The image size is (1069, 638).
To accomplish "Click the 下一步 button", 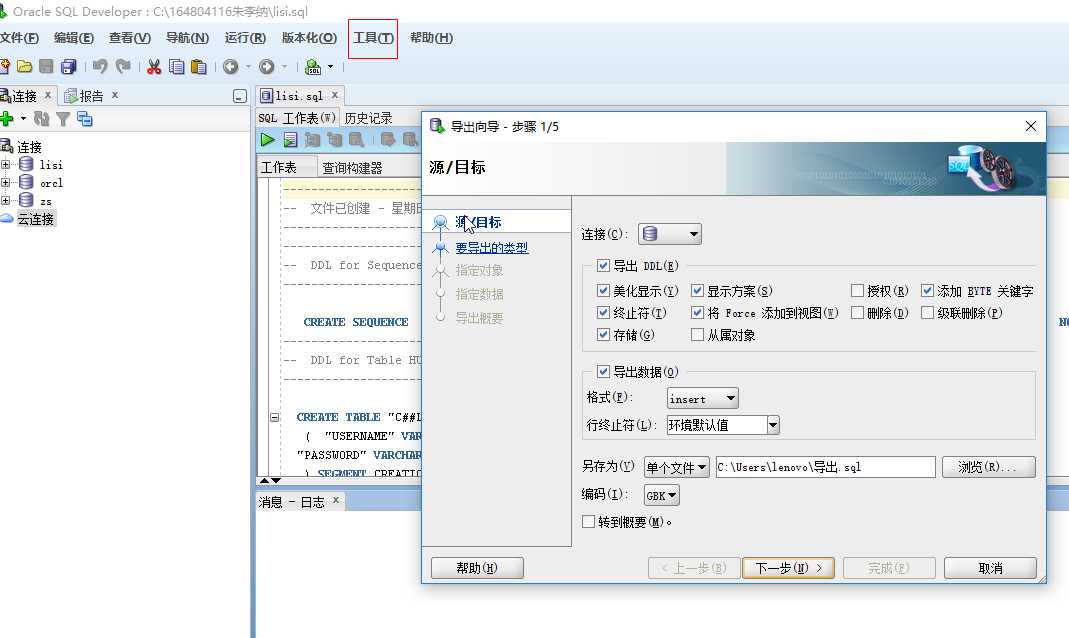I will tap(788, 568).
